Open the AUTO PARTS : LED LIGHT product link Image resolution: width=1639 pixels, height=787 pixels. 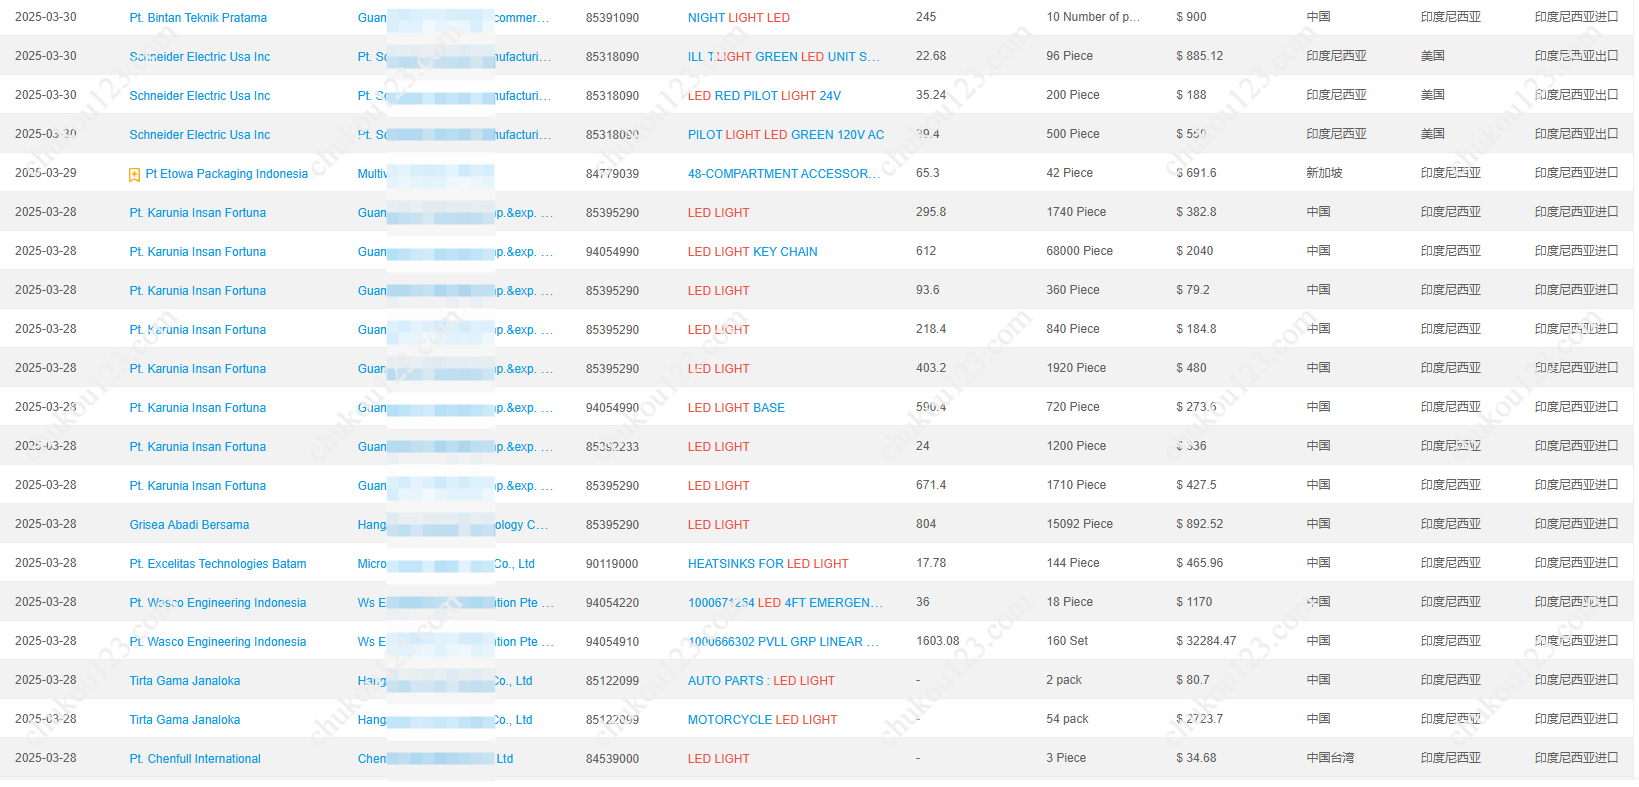pos(761,681)
